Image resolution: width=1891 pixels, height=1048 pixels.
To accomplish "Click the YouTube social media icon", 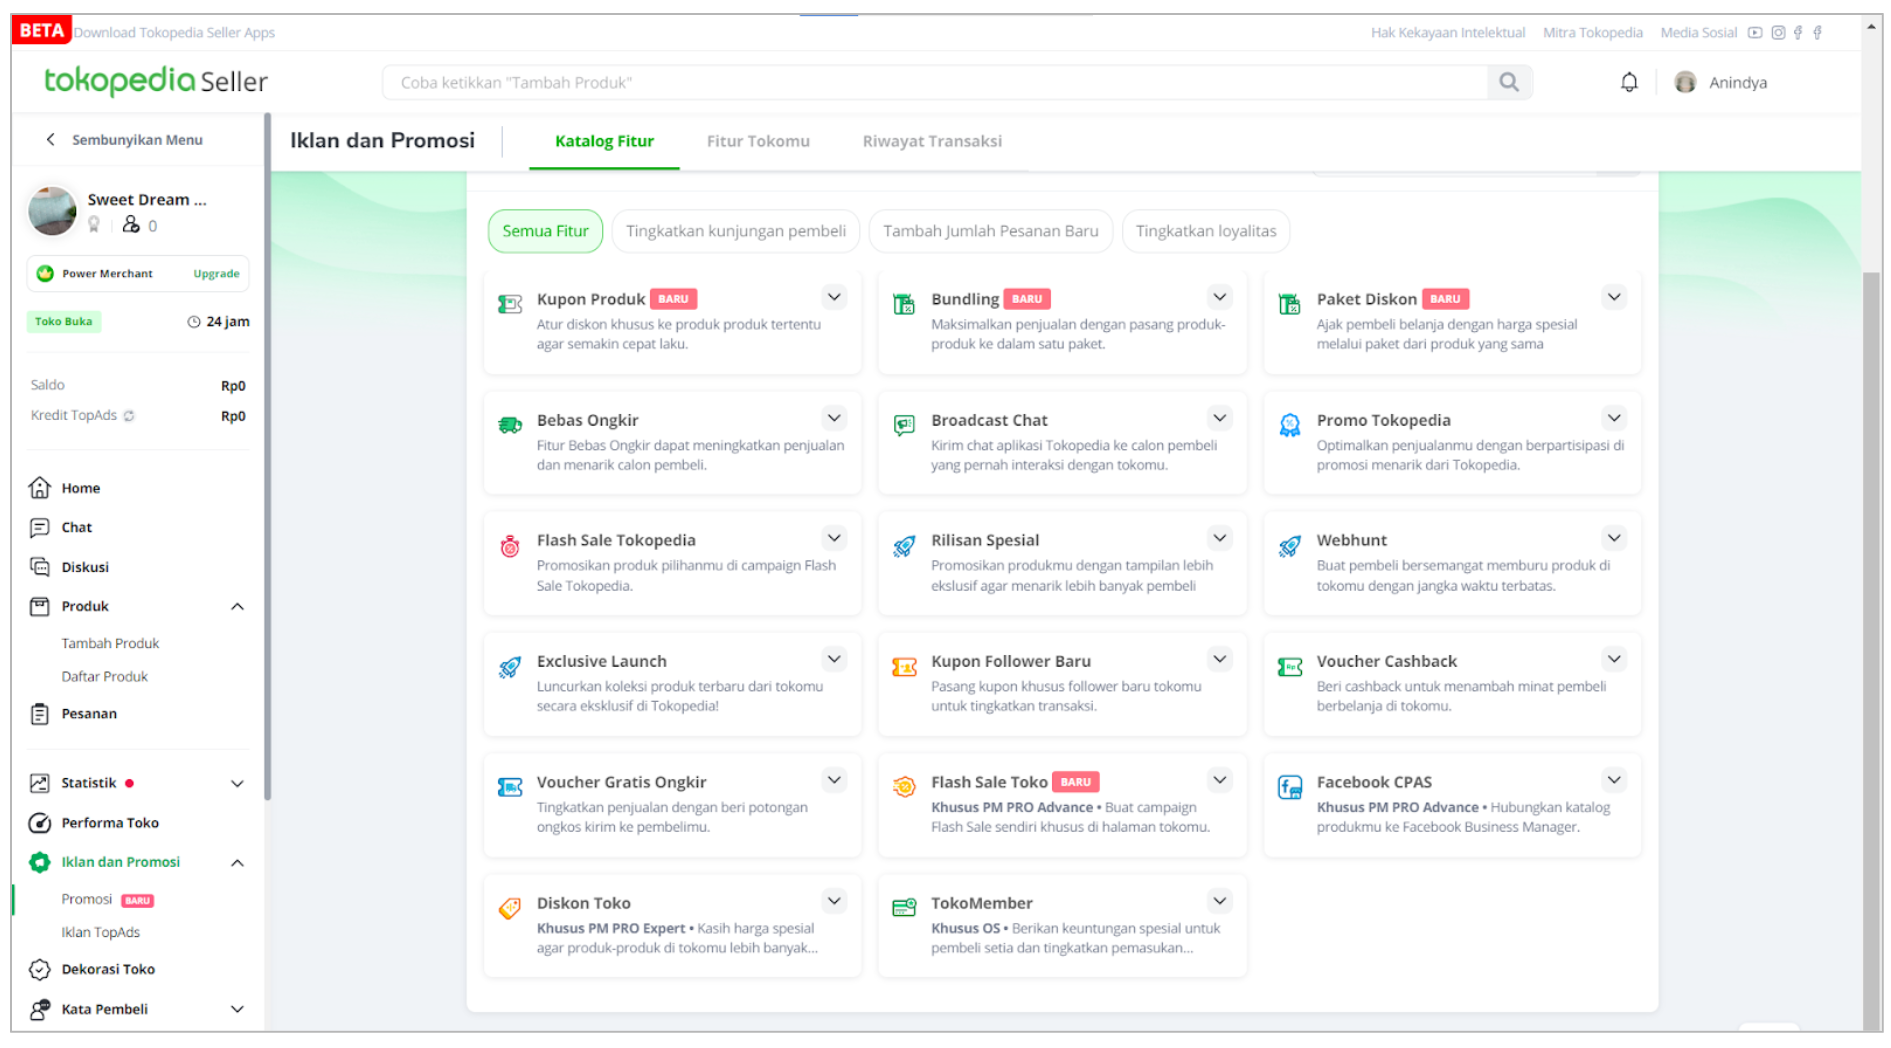I will [x=1755, y=33].
